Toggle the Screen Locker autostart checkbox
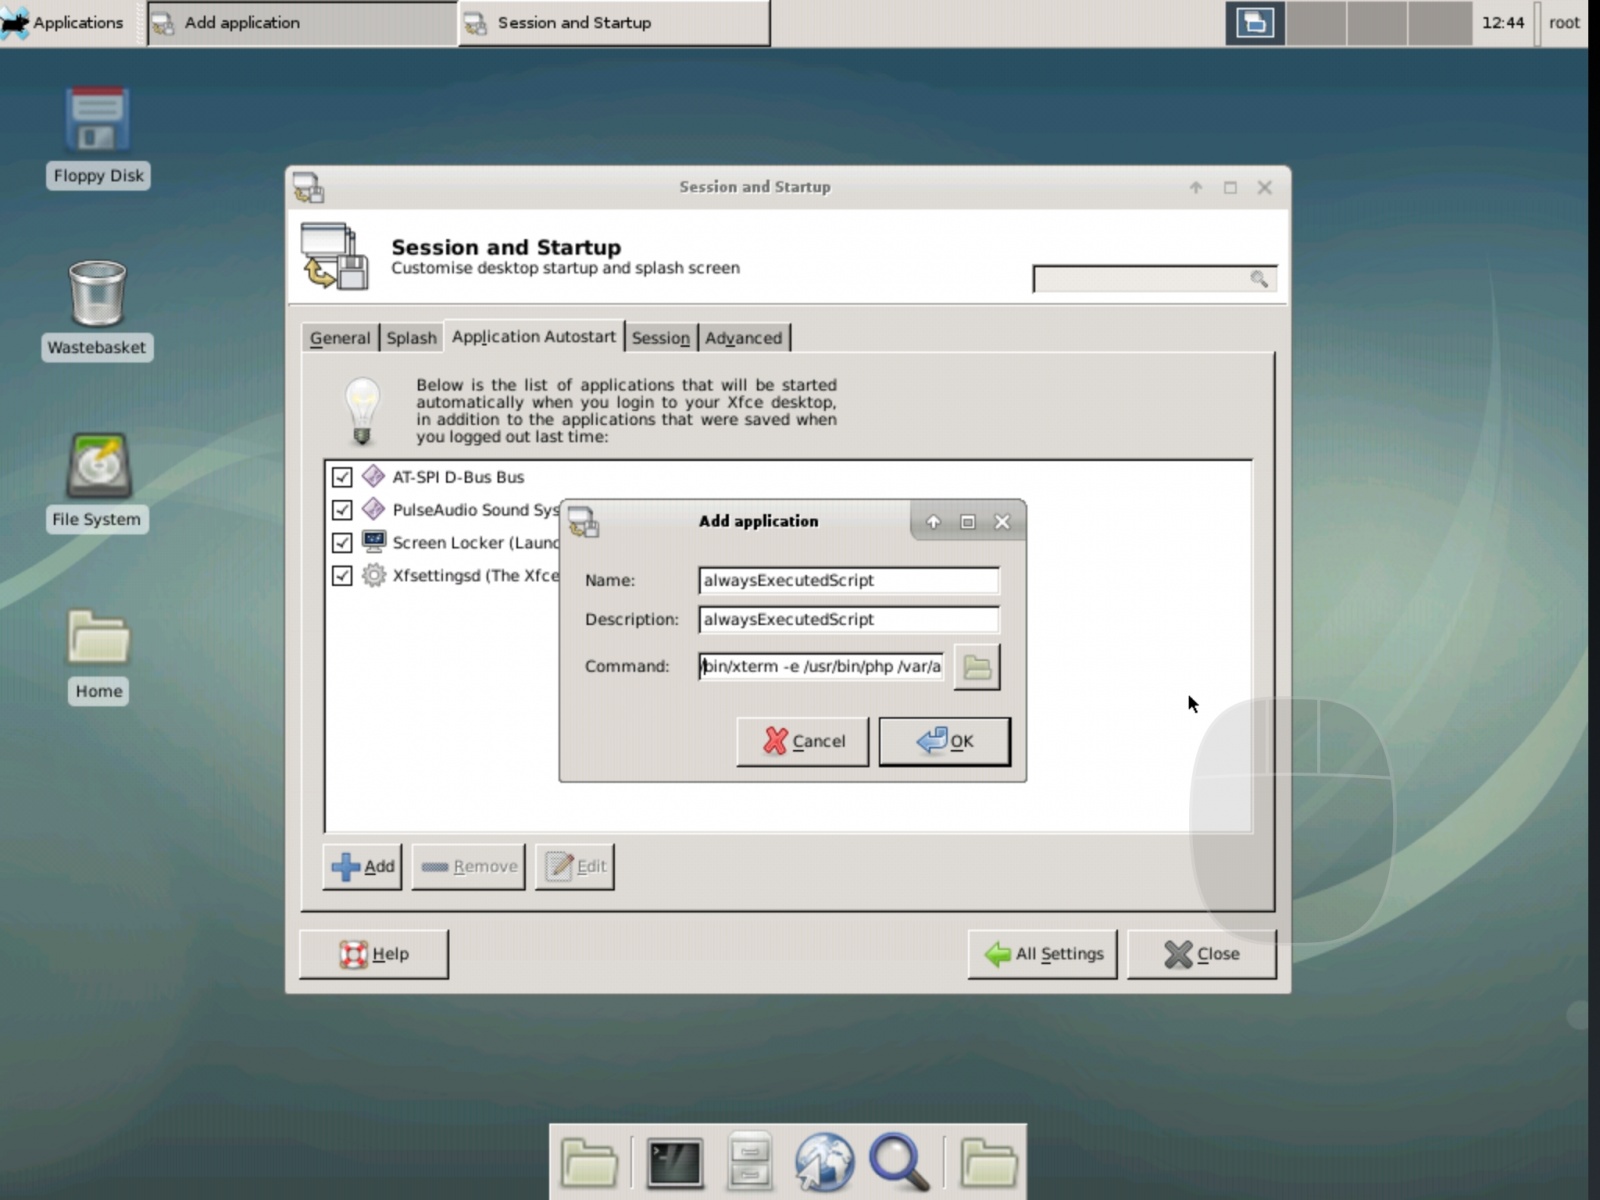This screenshot has width=1600, height=1200. coord(342,543)
